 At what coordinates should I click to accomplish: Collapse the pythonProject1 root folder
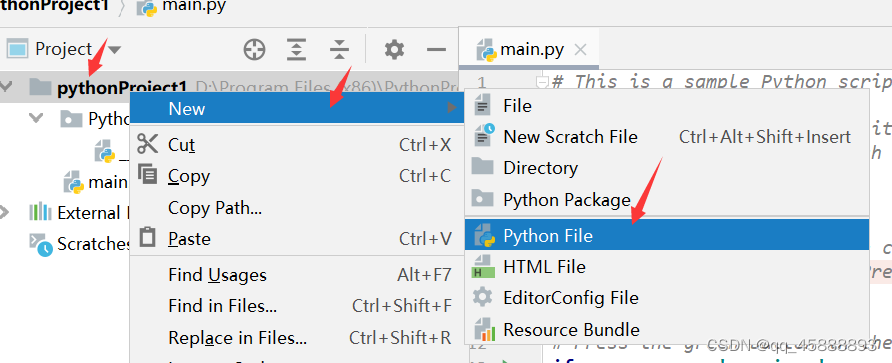pos(6,86)
